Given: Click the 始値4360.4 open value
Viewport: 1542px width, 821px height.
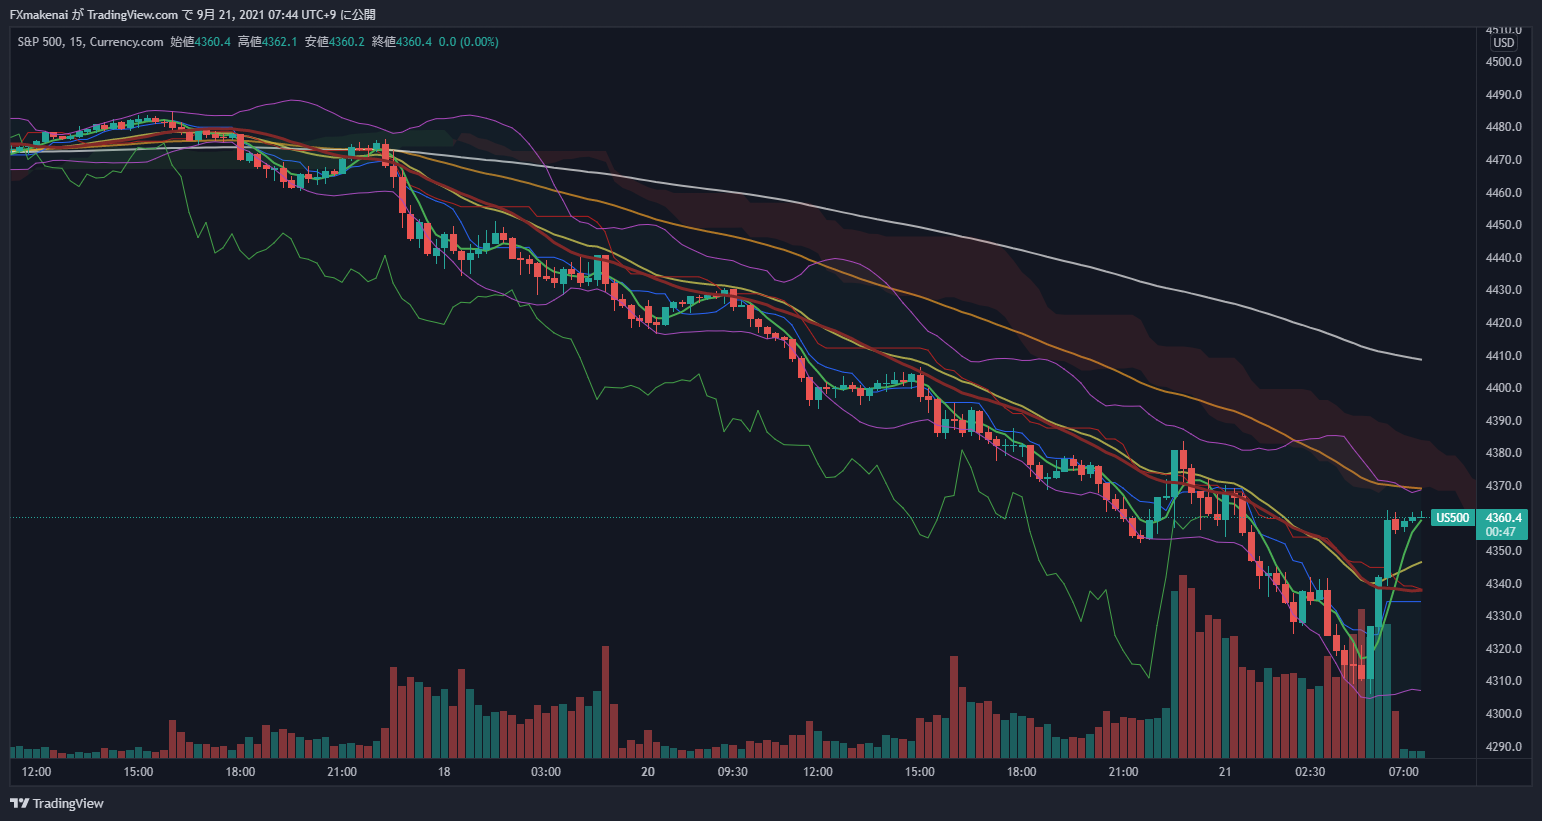Looking at the screenshot, I should (201, 42).
